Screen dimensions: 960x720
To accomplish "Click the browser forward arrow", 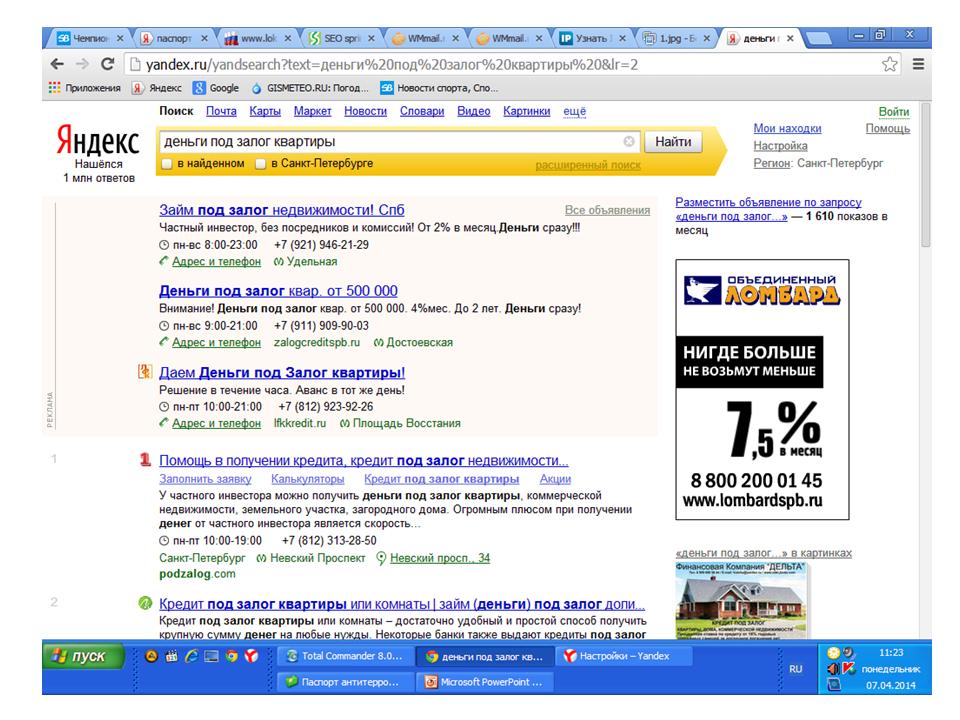I will click(82, 64).
